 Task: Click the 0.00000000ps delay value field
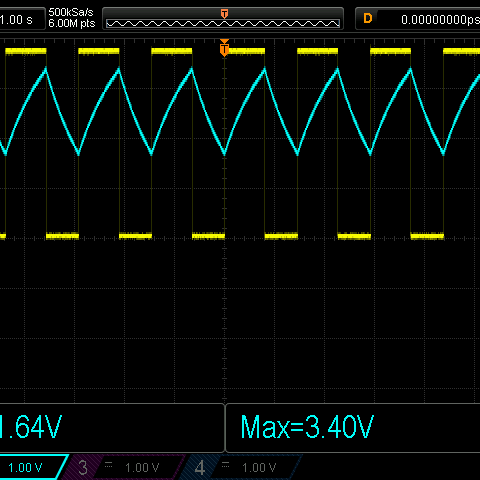pos(440,20)
